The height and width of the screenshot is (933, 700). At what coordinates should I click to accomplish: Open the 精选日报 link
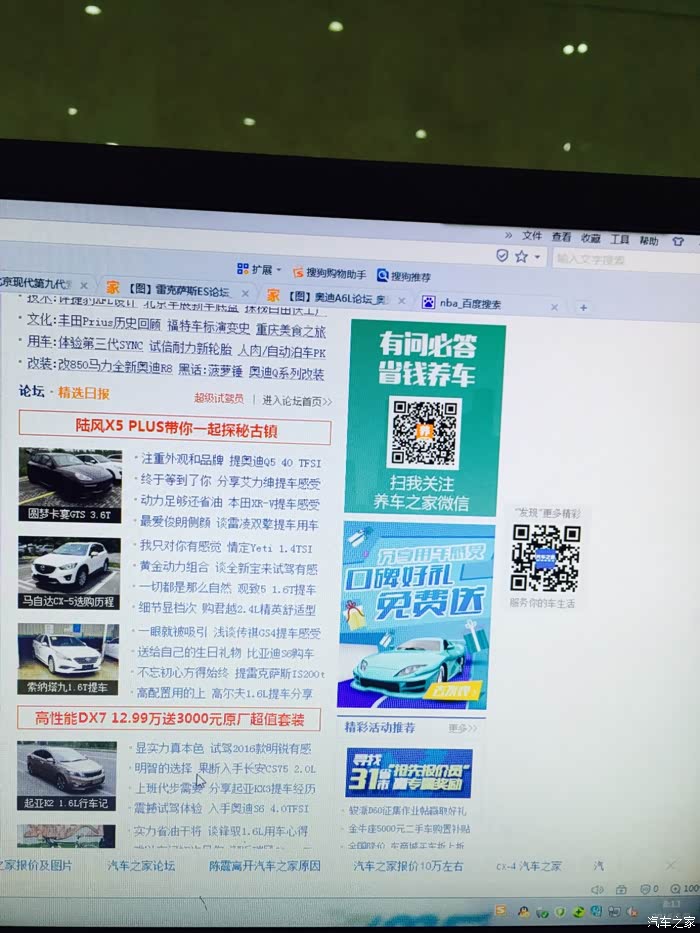click(84, 393)
